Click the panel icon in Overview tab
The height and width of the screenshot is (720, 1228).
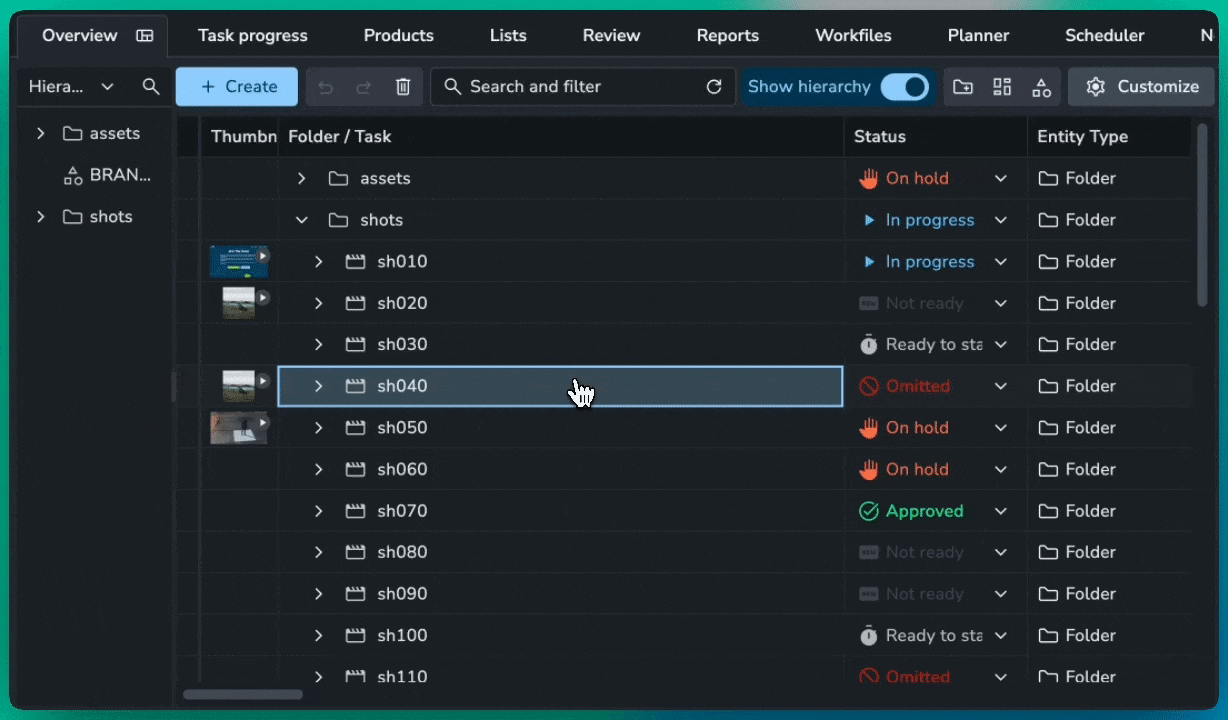coord(145,36)
